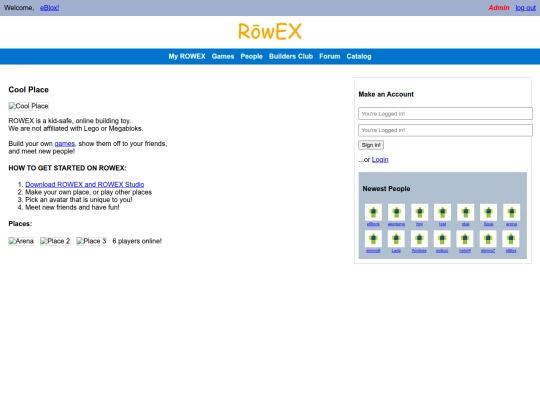The width and height of the screenshot is (540, 405).
Task: Click 'Pick an avatar that is unique' item
Action: [x=79, y=200]
